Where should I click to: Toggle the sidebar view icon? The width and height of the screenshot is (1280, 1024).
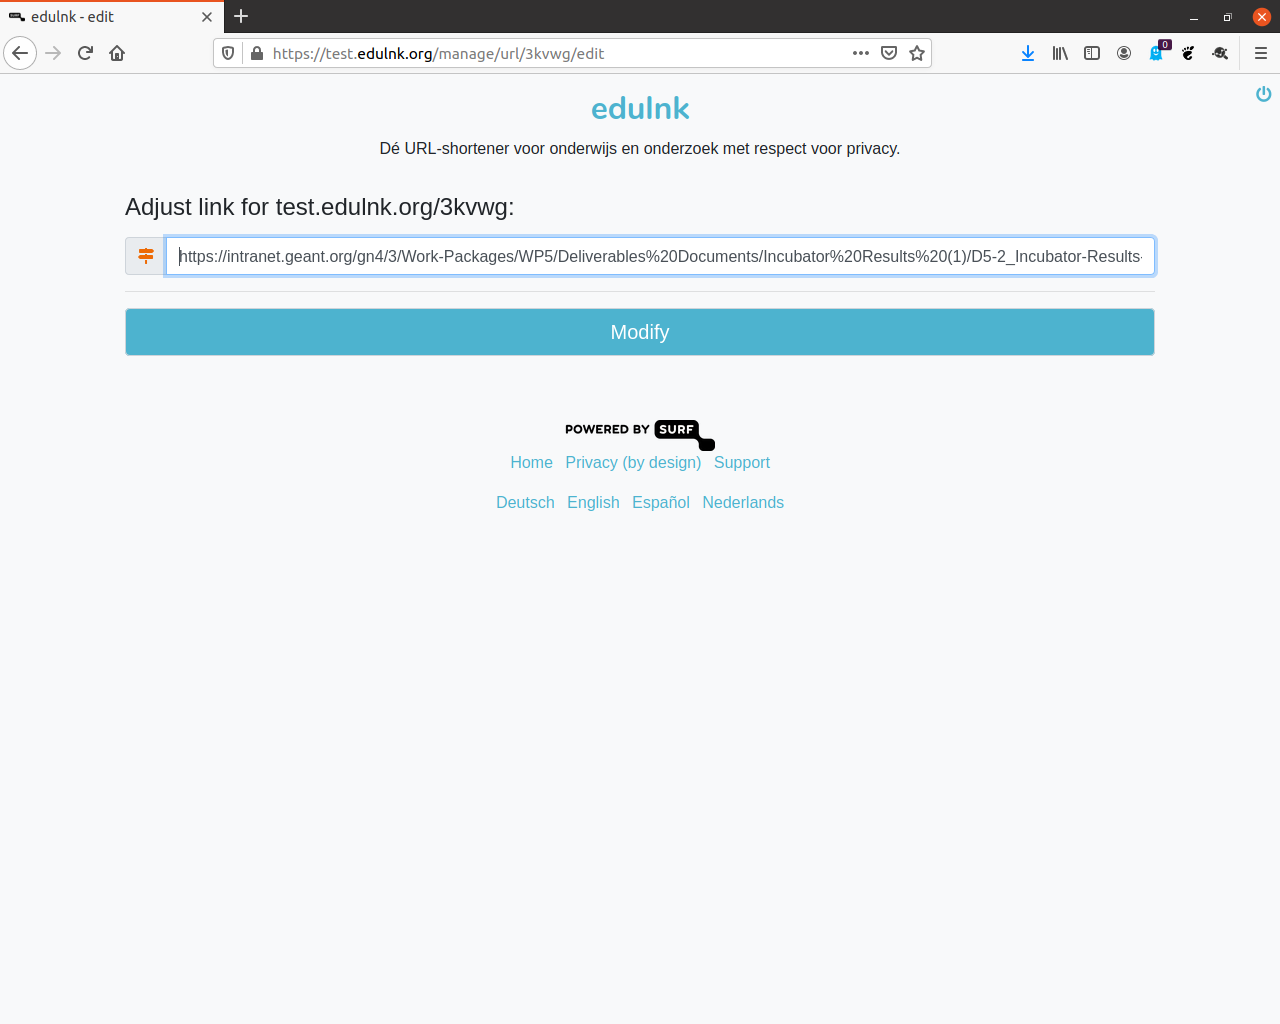1092,53
